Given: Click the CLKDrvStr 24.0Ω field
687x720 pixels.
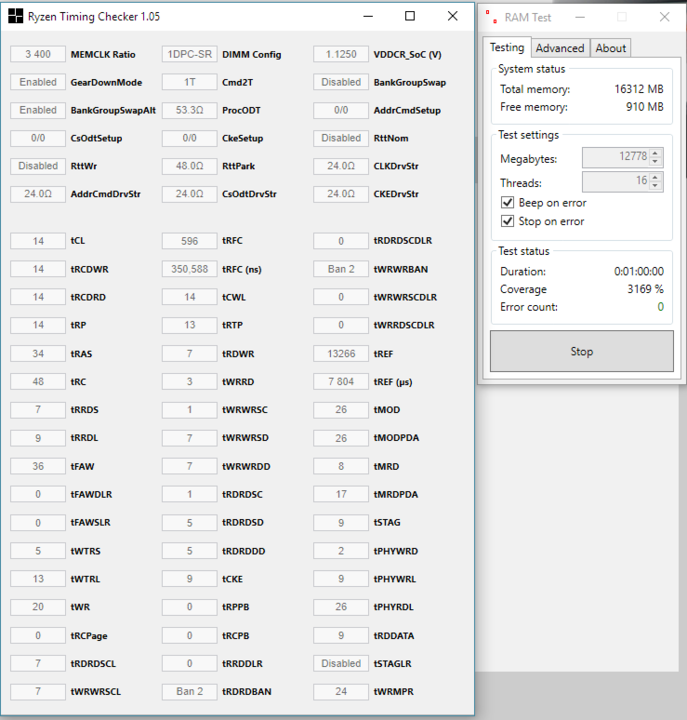Looking at the screenshot, I should (341, 166).
